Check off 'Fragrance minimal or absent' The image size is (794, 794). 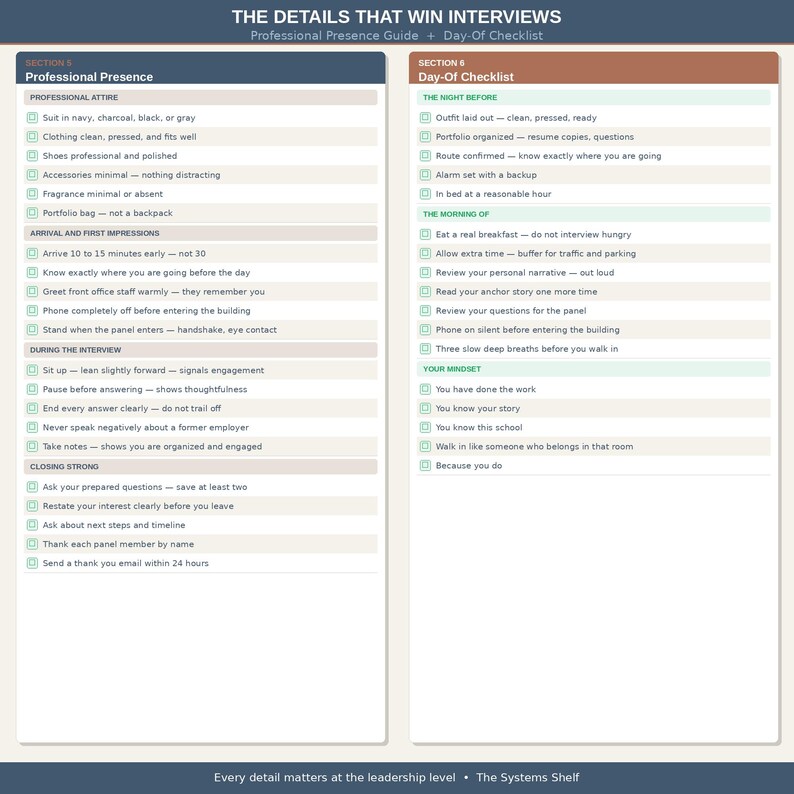point(32,193)
